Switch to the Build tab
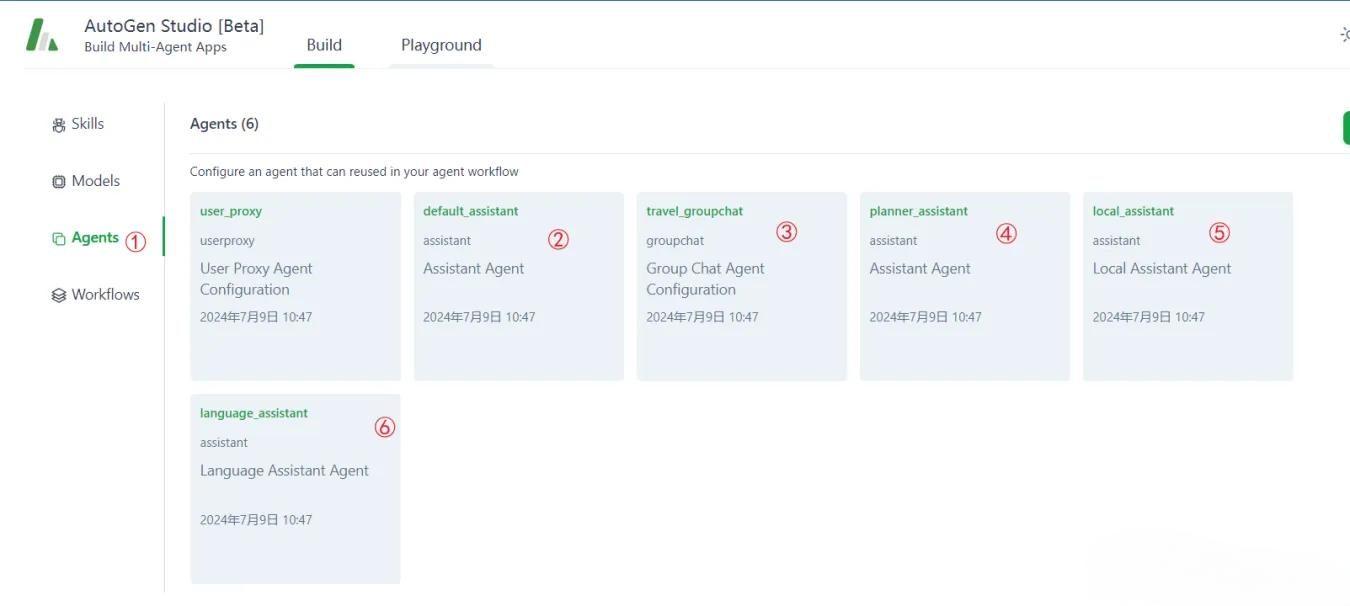This screenshot has width=1350, height=606. (324, 45)
